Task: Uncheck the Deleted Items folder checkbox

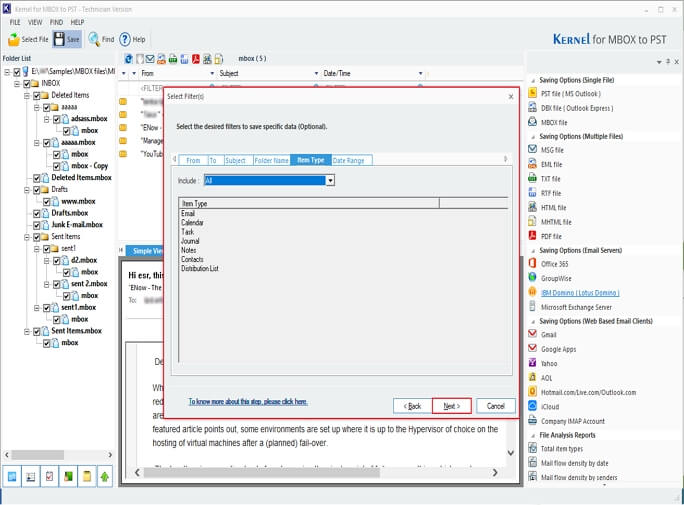Action: click(x=37, y=95)
